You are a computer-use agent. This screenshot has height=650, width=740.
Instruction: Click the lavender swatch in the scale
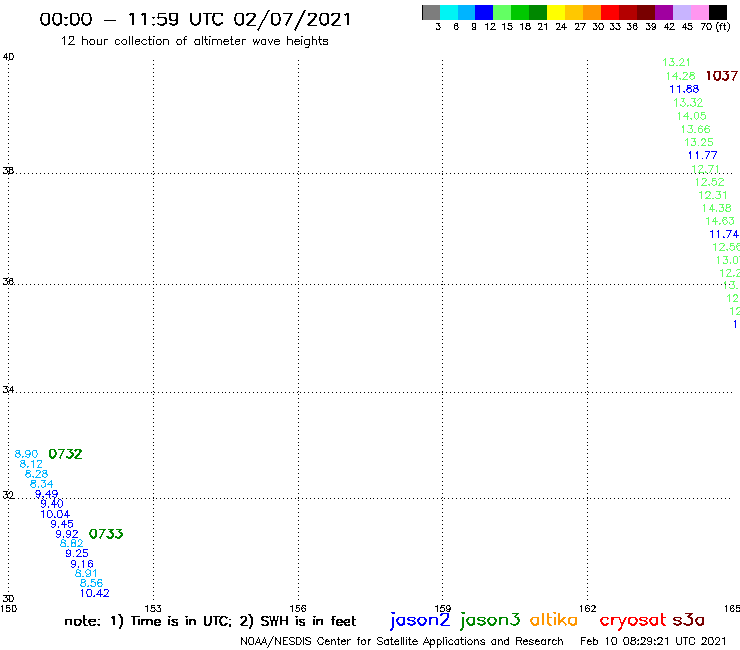click(681, 12)
